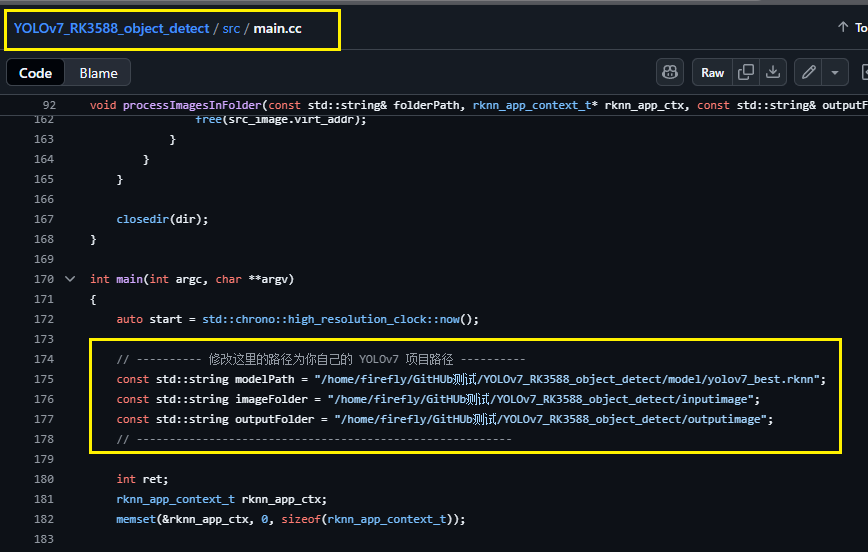Switch to the Code tab
The image size is (868, 552).
pyautogui.click(x=35, y=73)
